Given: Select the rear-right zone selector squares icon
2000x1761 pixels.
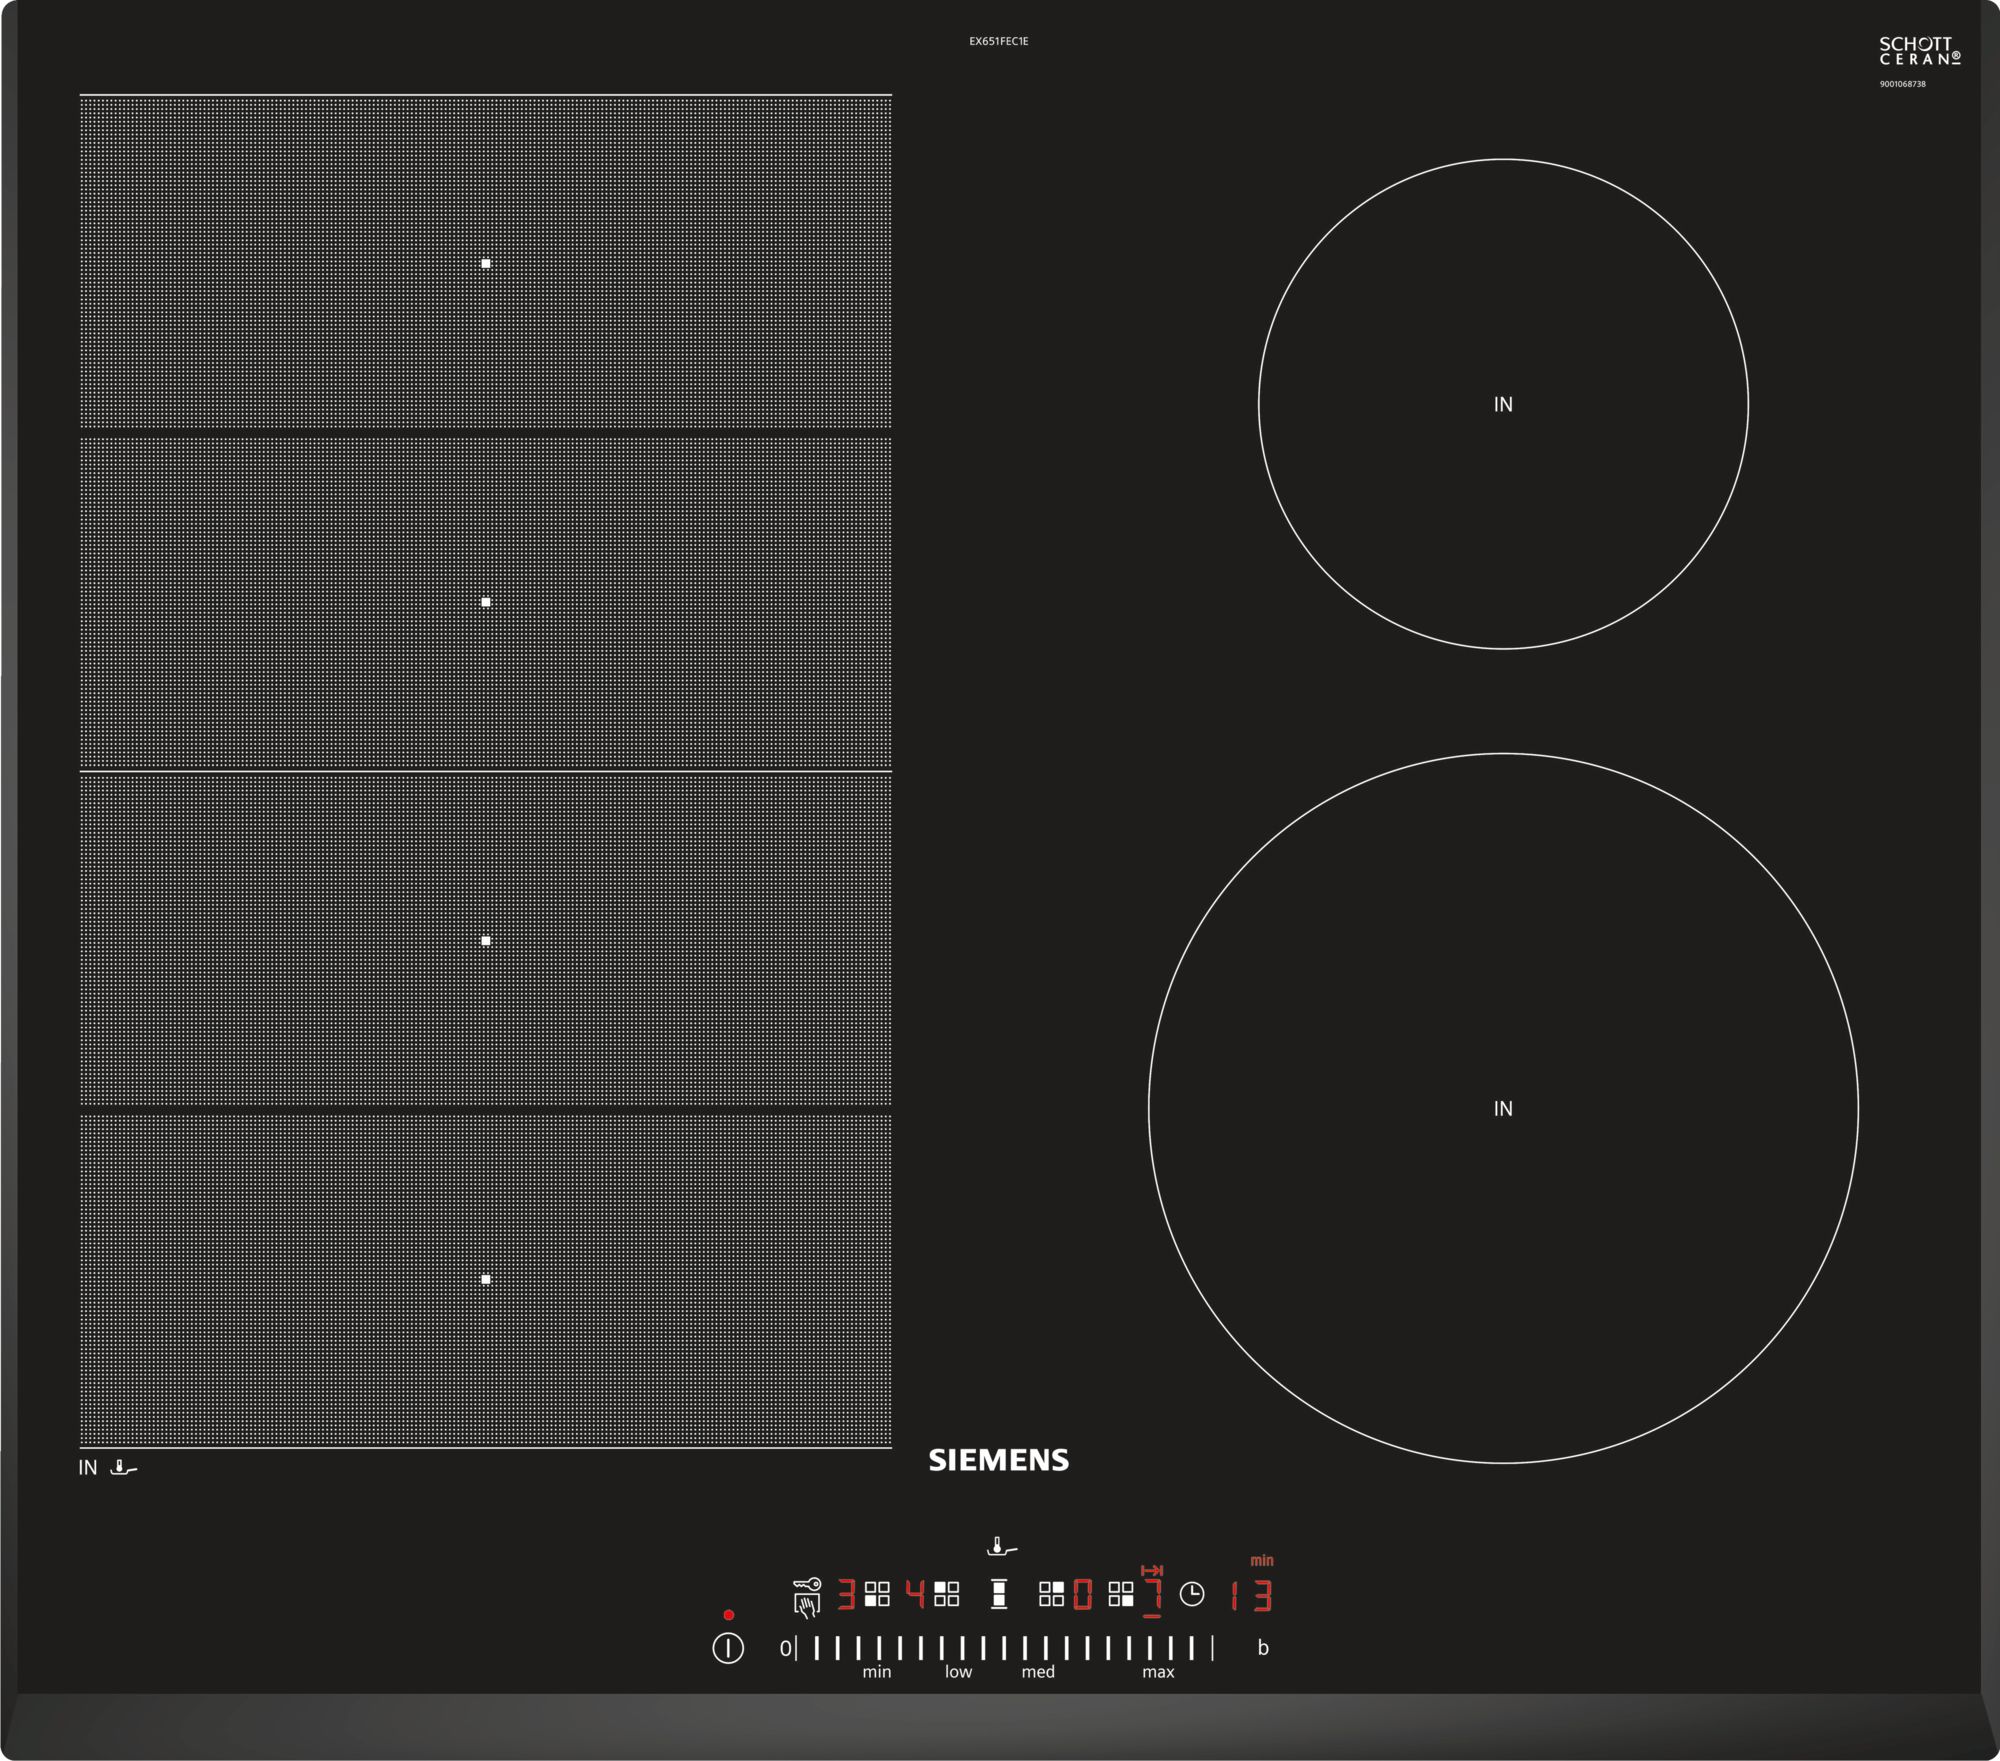Looking at the screenshot, I should pyautogui.click(x=1051, y=1594).
